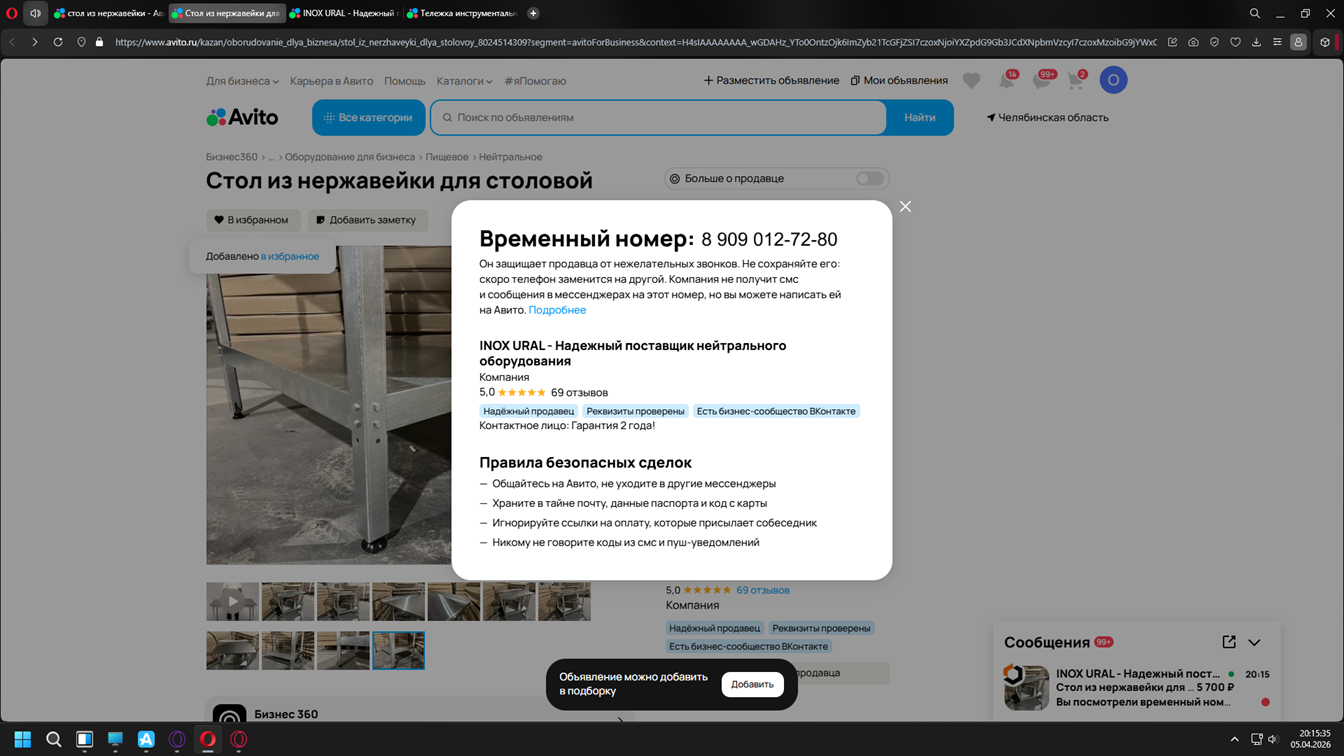
Task: Toggle the Больше о продавце switch
Action: pos(869,179)
